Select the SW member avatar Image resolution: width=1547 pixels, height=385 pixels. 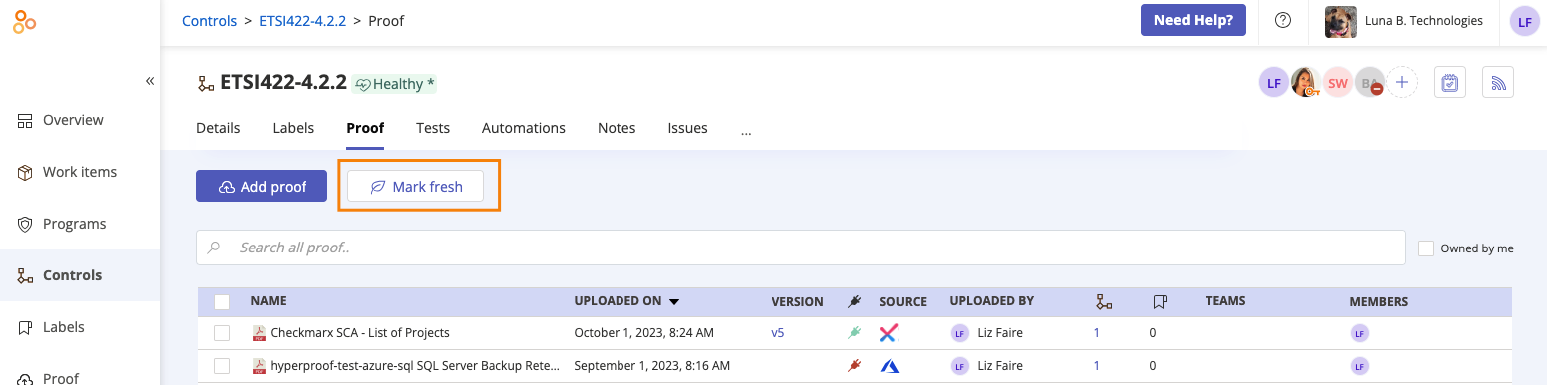[1337, 83]
